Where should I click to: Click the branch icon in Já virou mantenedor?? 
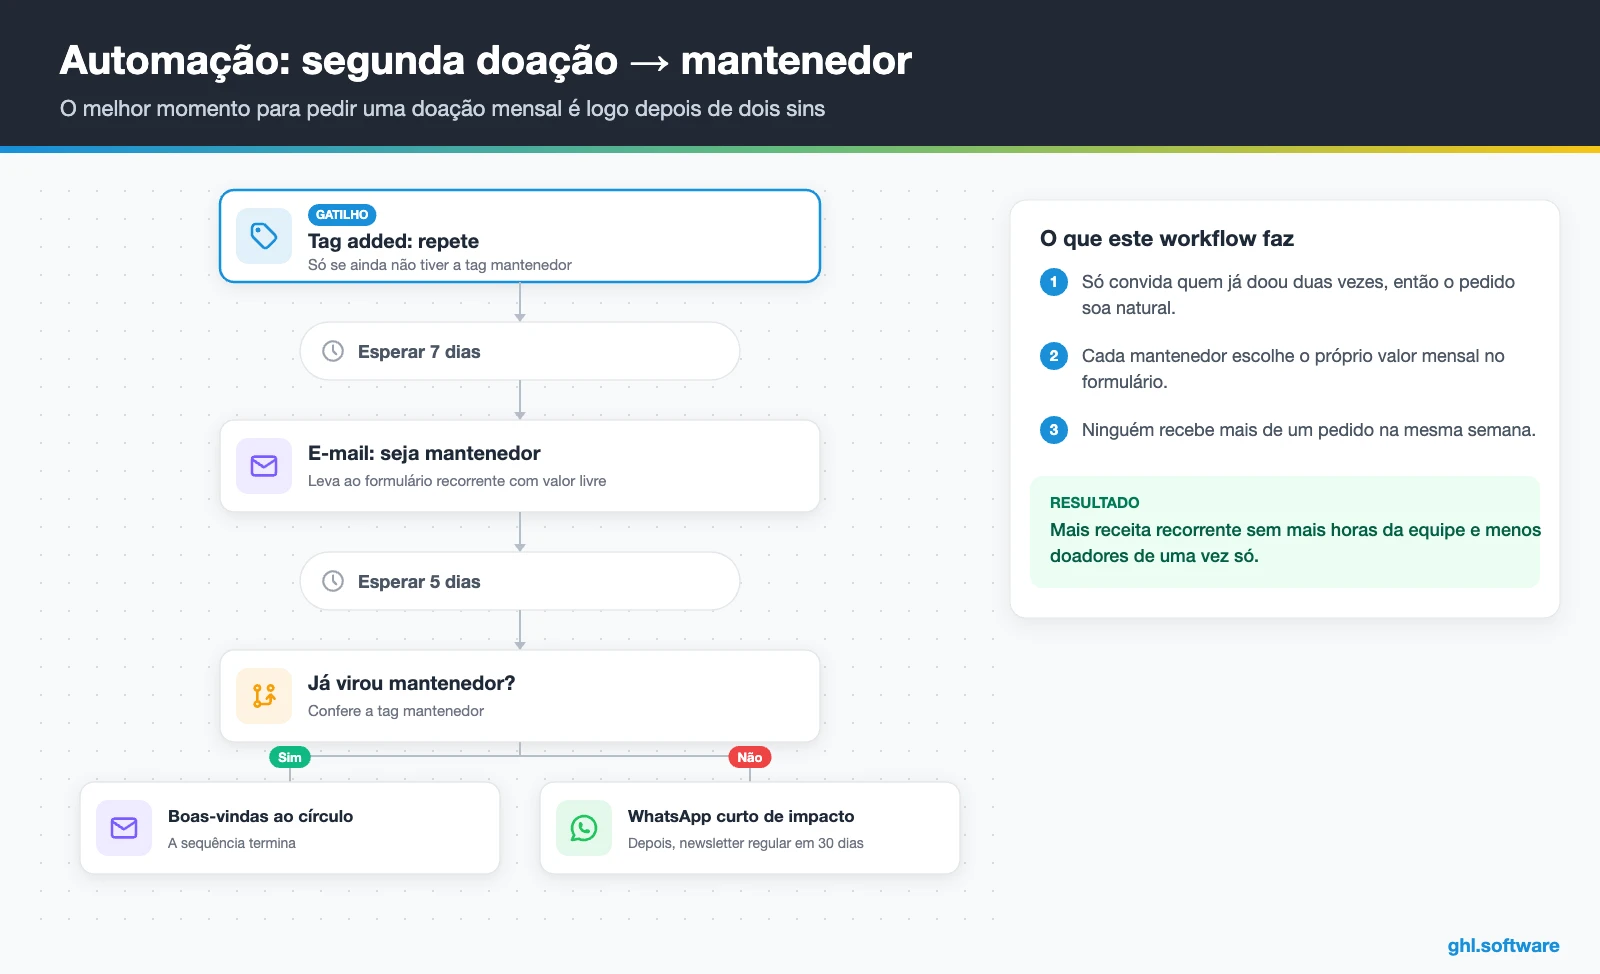pyautogui.click(x=264, y=696)
